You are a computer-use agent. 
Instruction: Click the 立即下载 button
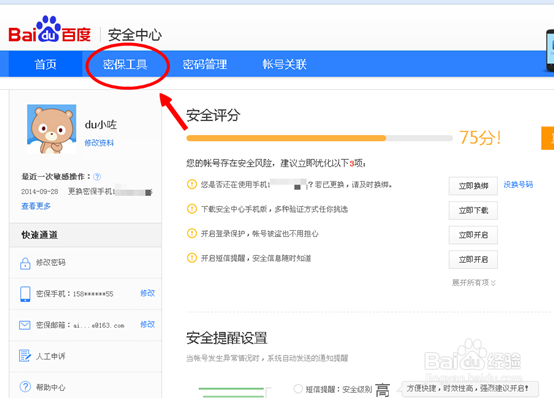coord(473,211)
